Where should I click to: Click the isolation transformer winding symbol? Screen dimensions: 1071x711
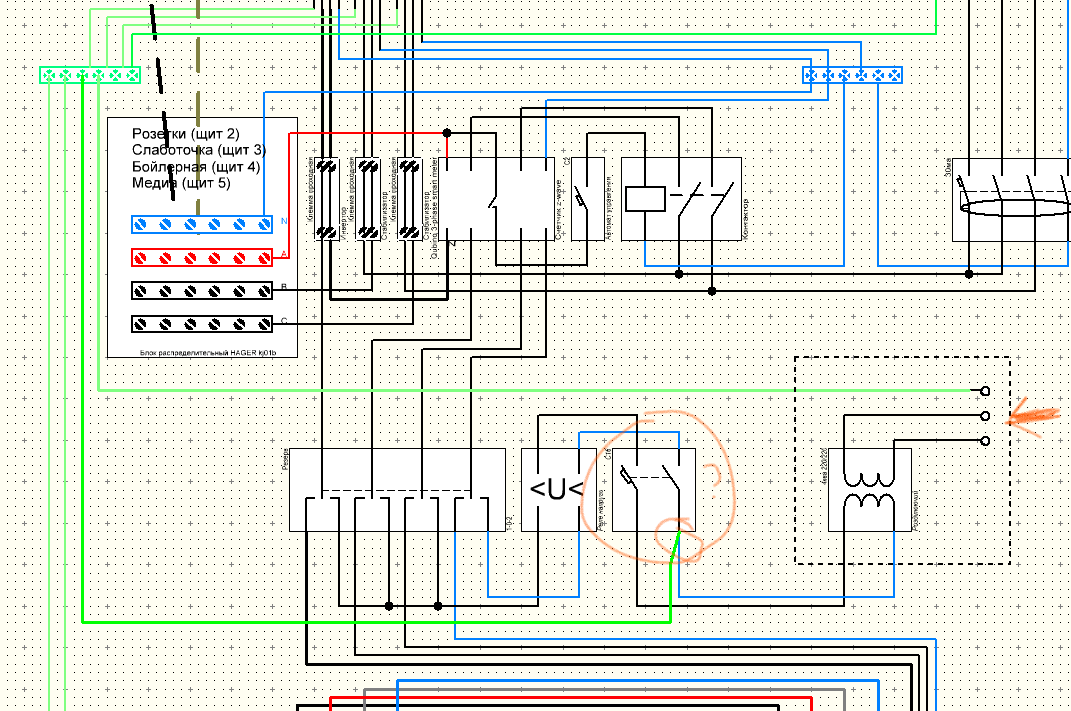coord(870,490)
